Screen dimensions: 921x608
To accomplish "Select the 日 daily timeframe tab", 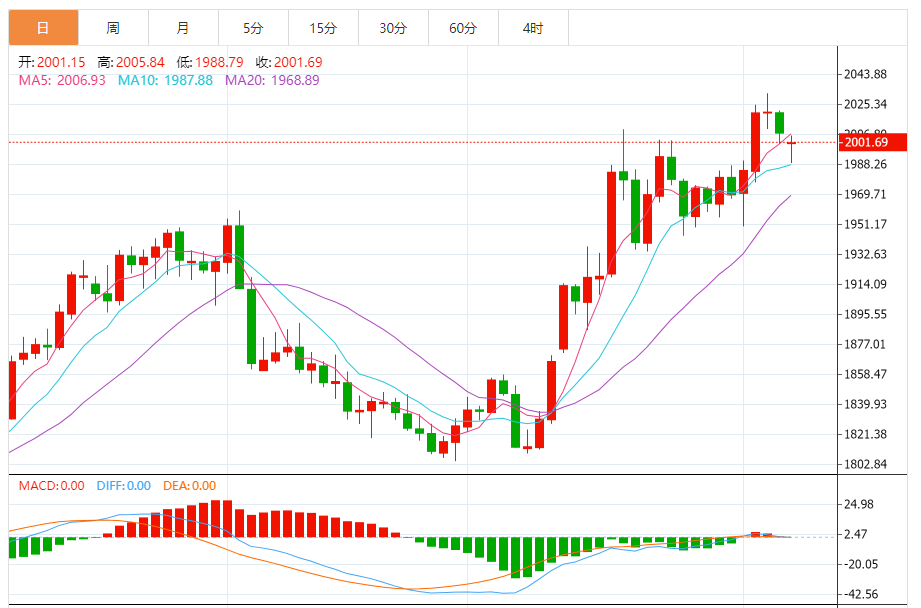I will pyautogui.click(x=43, y=28).
